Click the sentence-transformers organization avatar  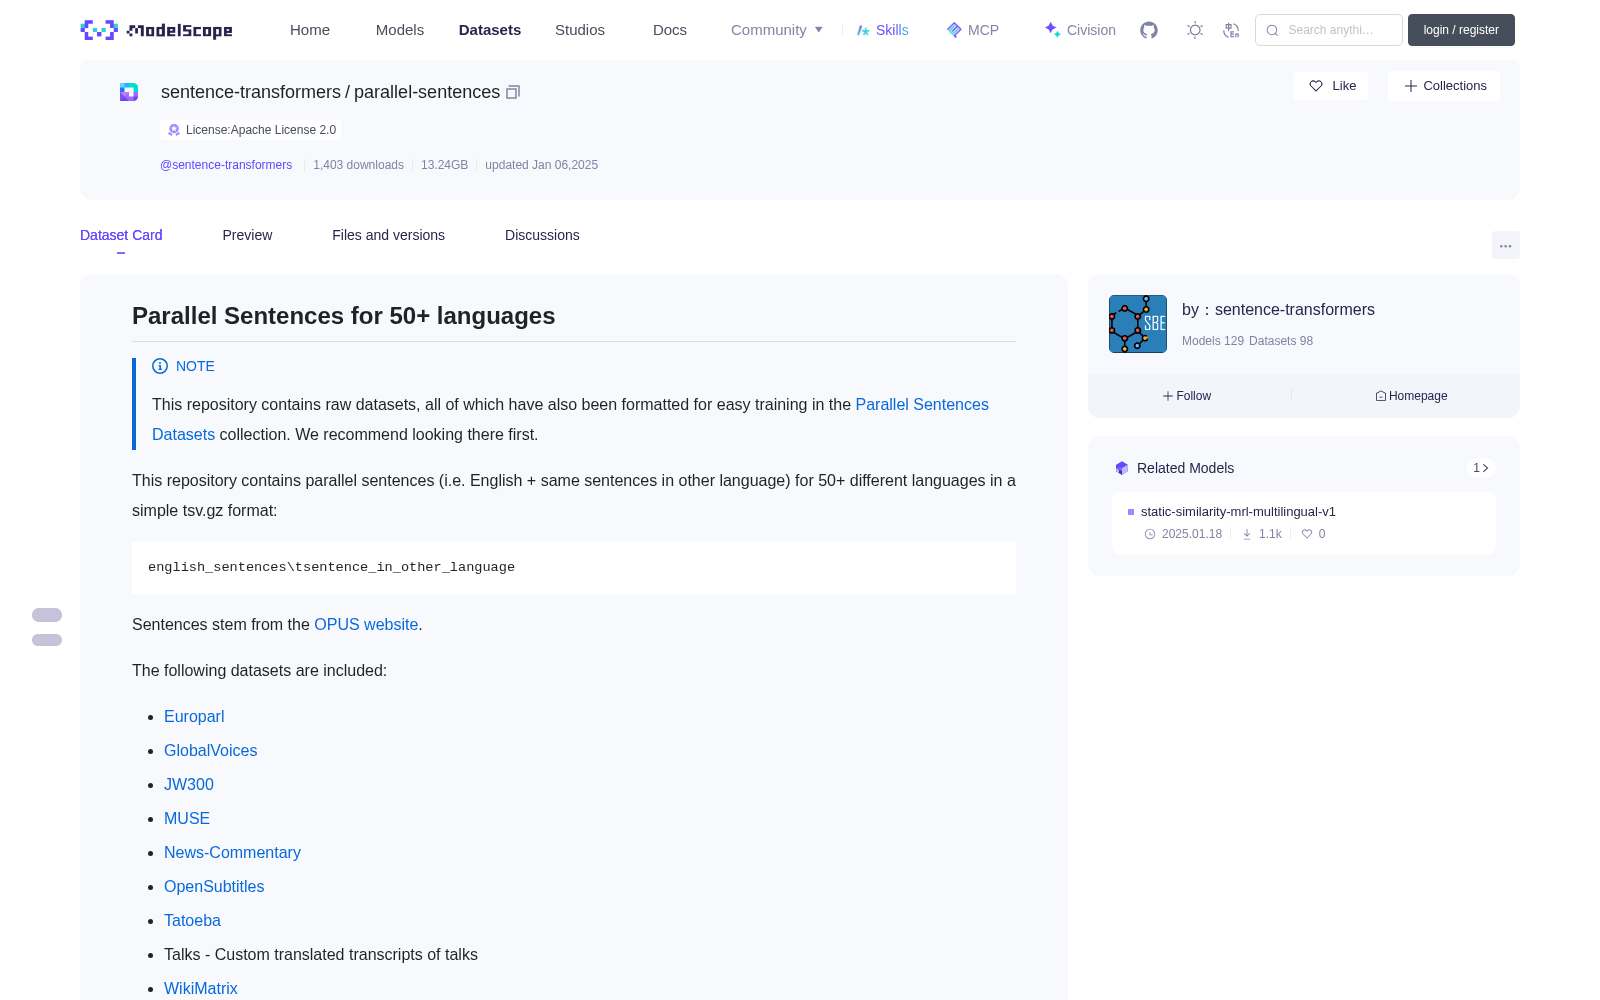coord(1138,324)
